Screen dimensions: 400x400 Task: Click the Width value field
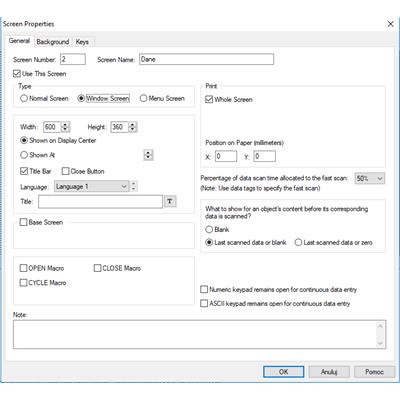click(53, 127)
